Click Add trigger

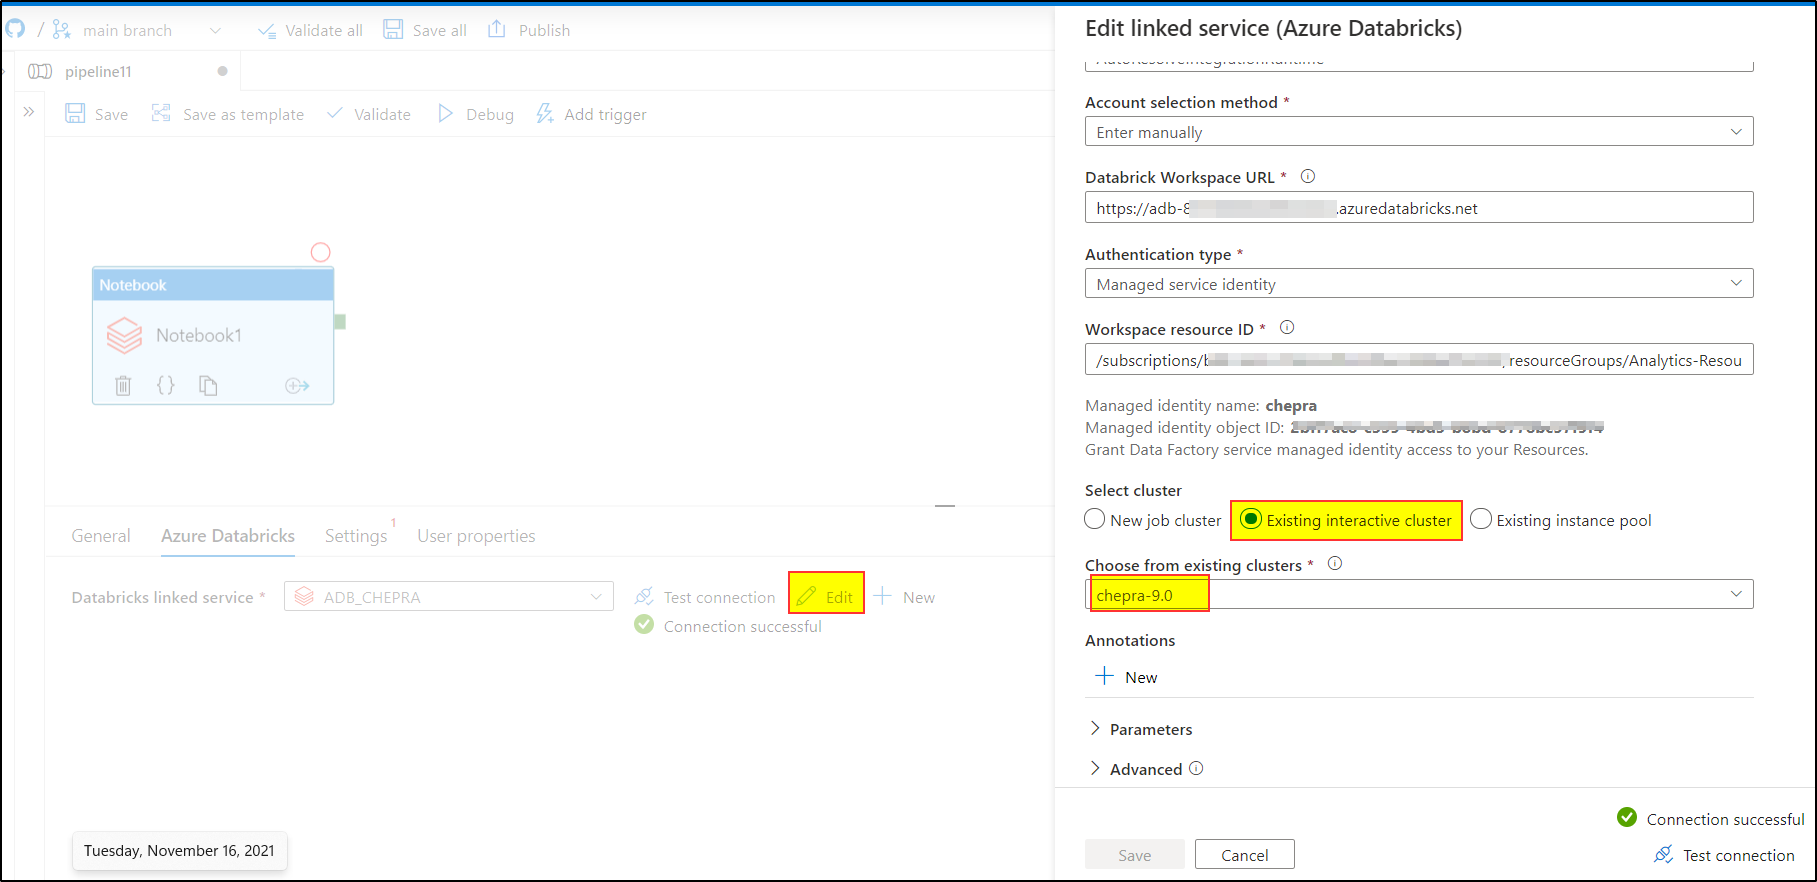[x=591, y=114]
